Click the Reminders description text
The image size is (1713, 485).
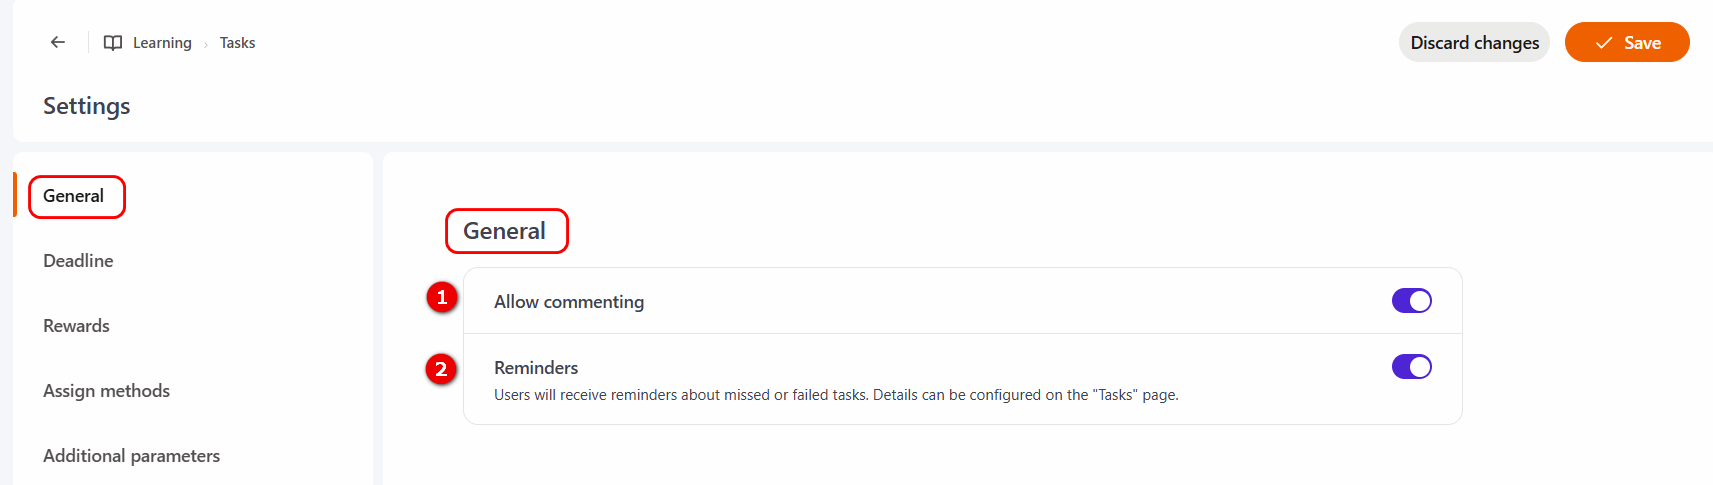coord(836,395)
